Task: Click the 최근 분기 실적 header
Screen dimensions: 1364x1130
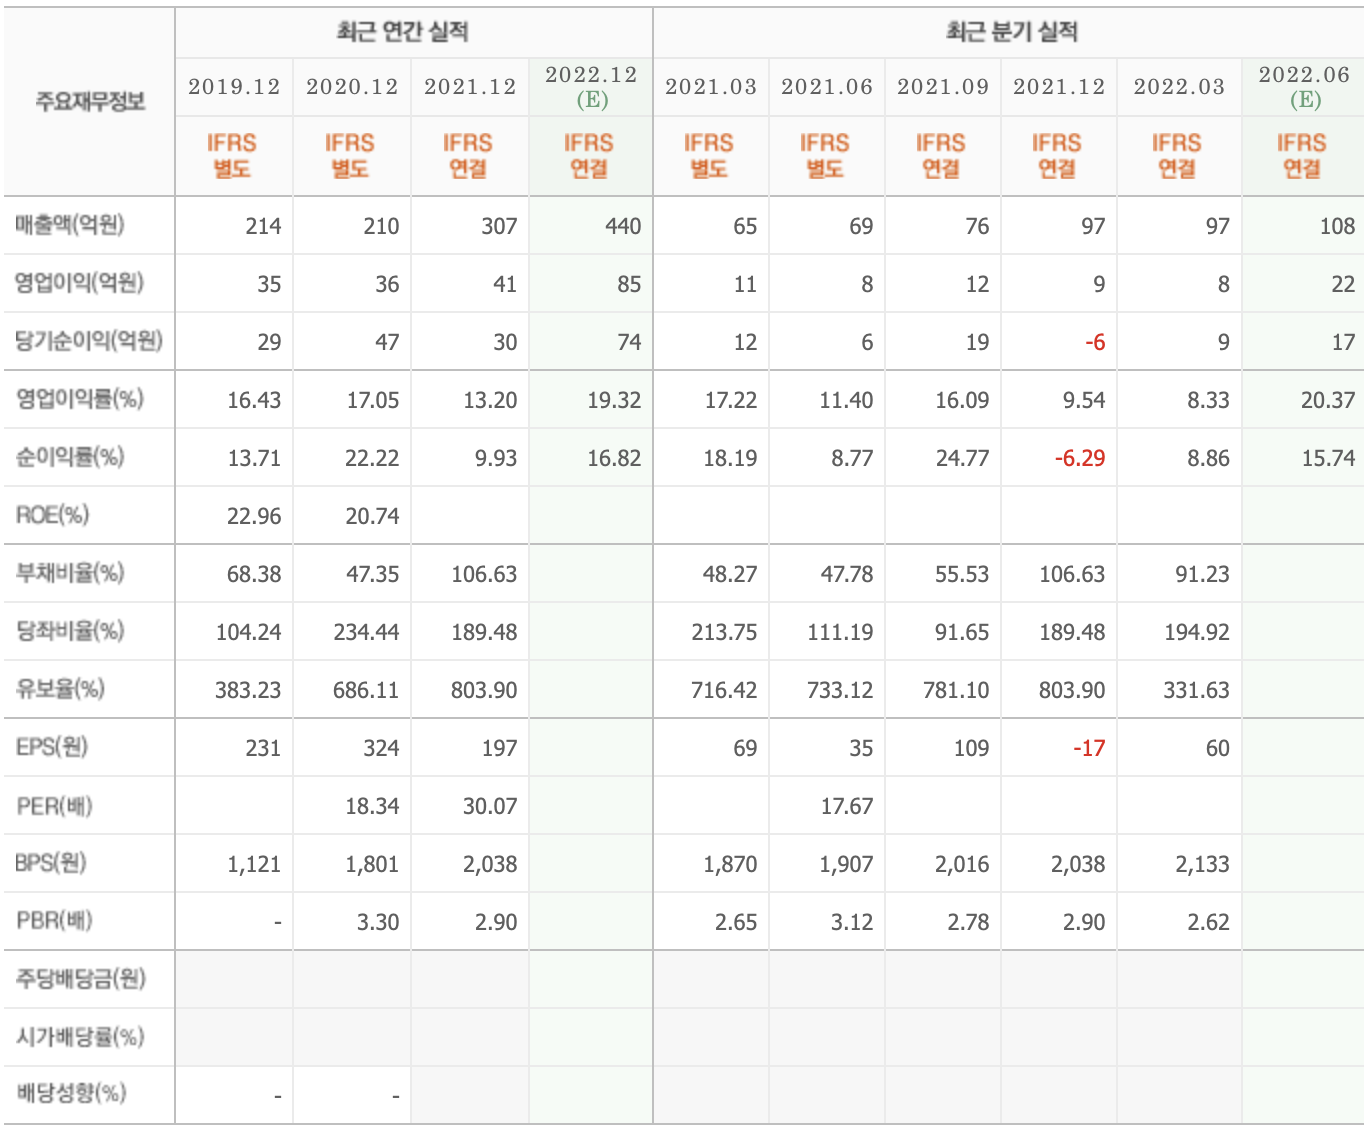Action: (1012, 32)
